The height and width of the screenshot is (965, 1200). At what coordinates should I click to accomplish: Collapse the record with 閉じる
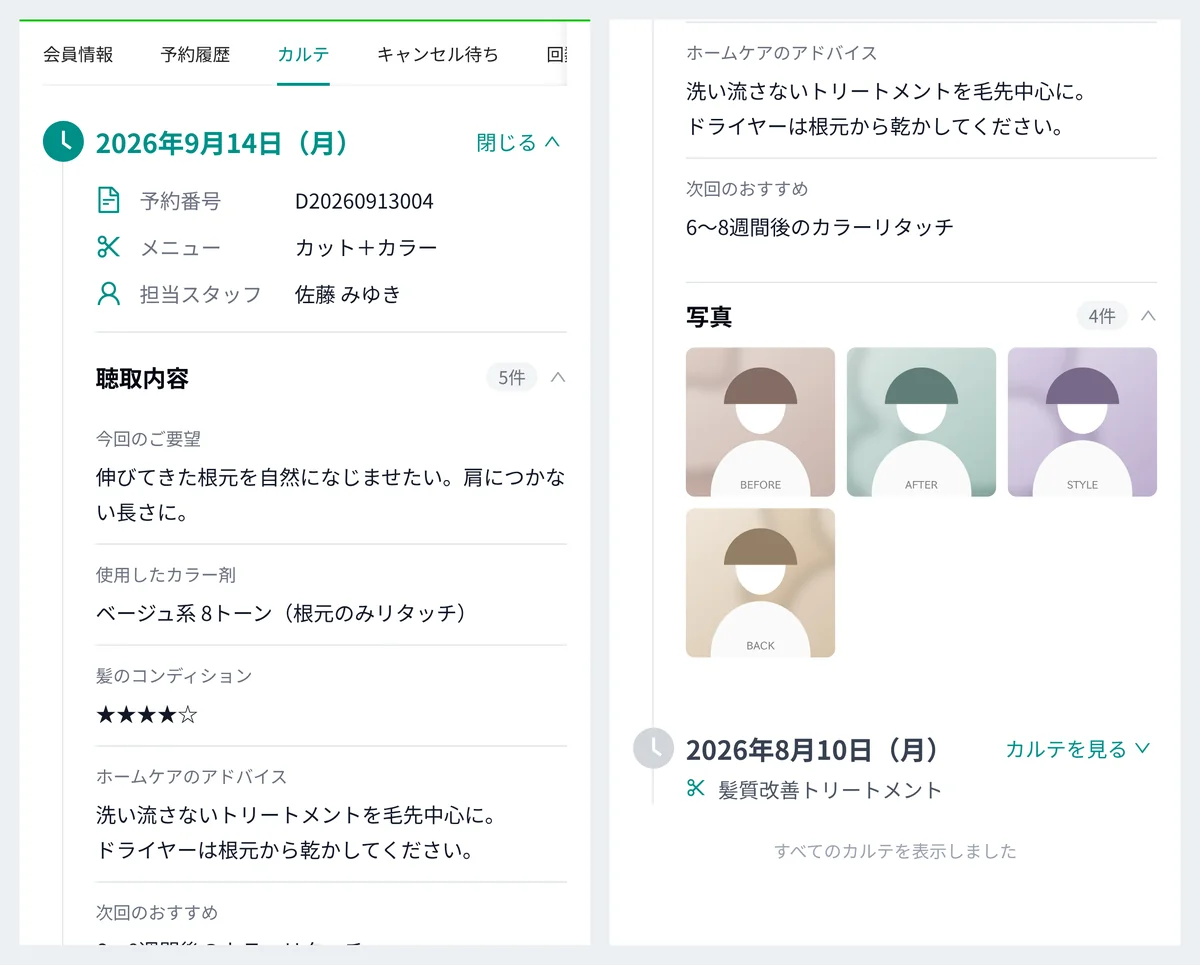[x=518, y=143]
